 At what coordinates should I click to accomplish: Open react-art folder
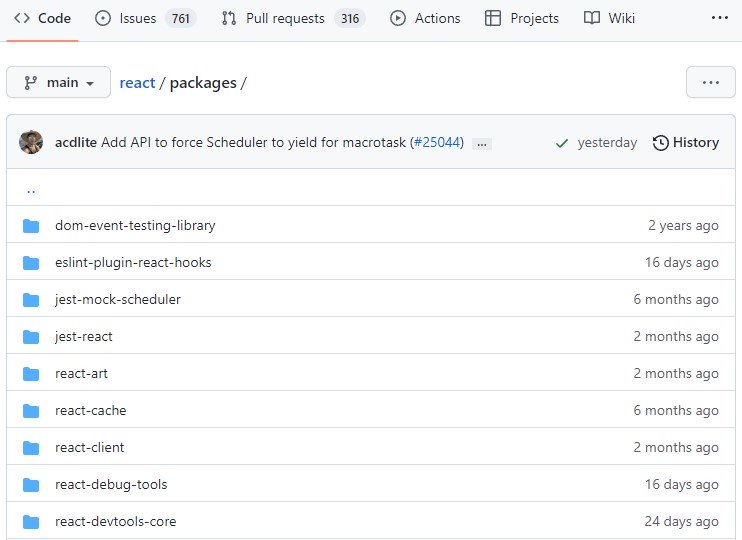coord(81,373)
